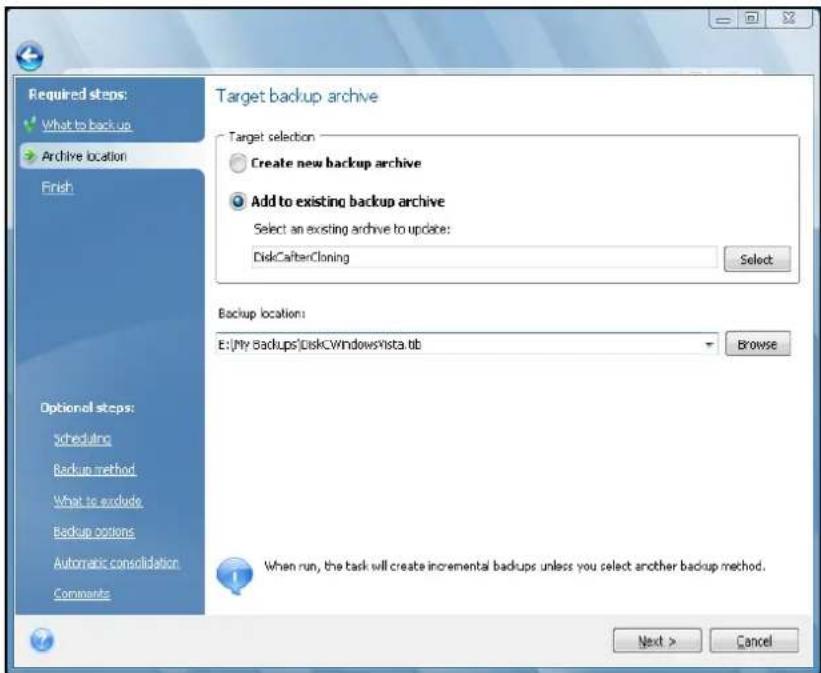Click the existing archive name field
The image size is (821, 673).
tap(484, 258)
